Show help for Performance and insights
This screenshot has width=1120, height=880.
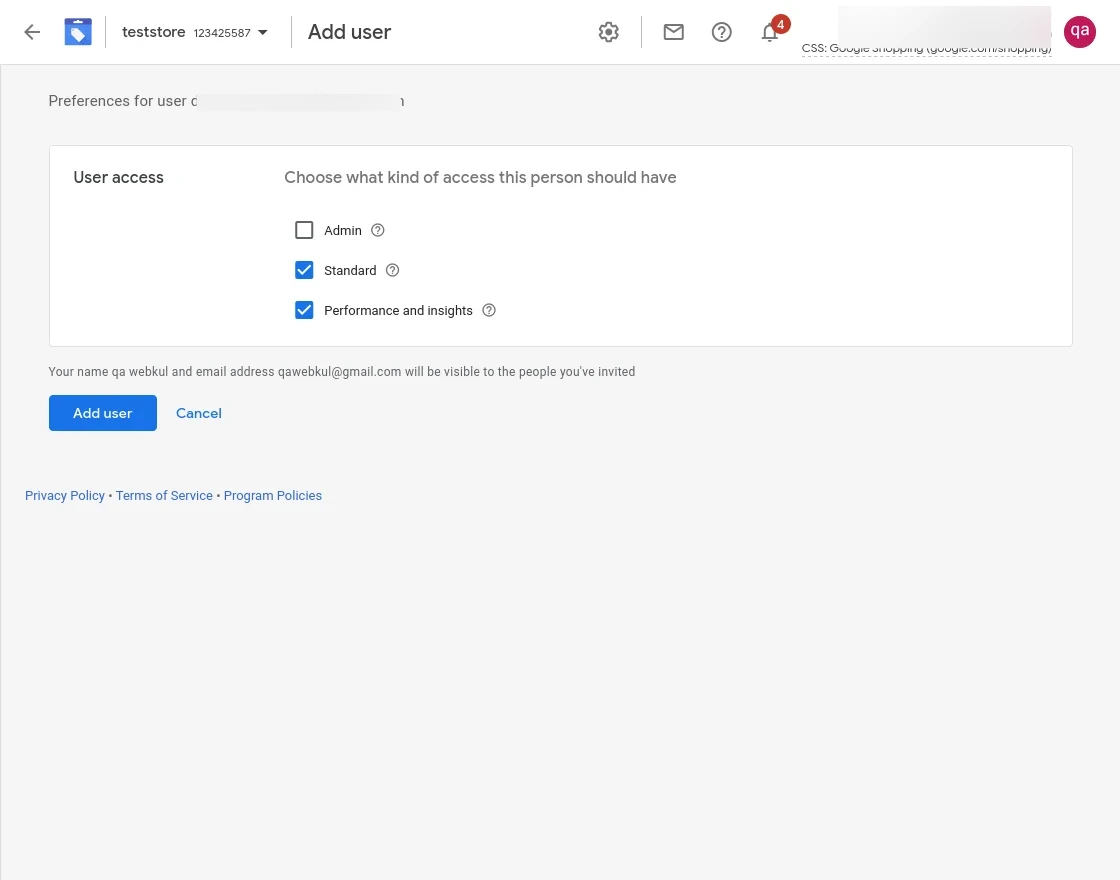pyautogui.click(x=489, y=310)
